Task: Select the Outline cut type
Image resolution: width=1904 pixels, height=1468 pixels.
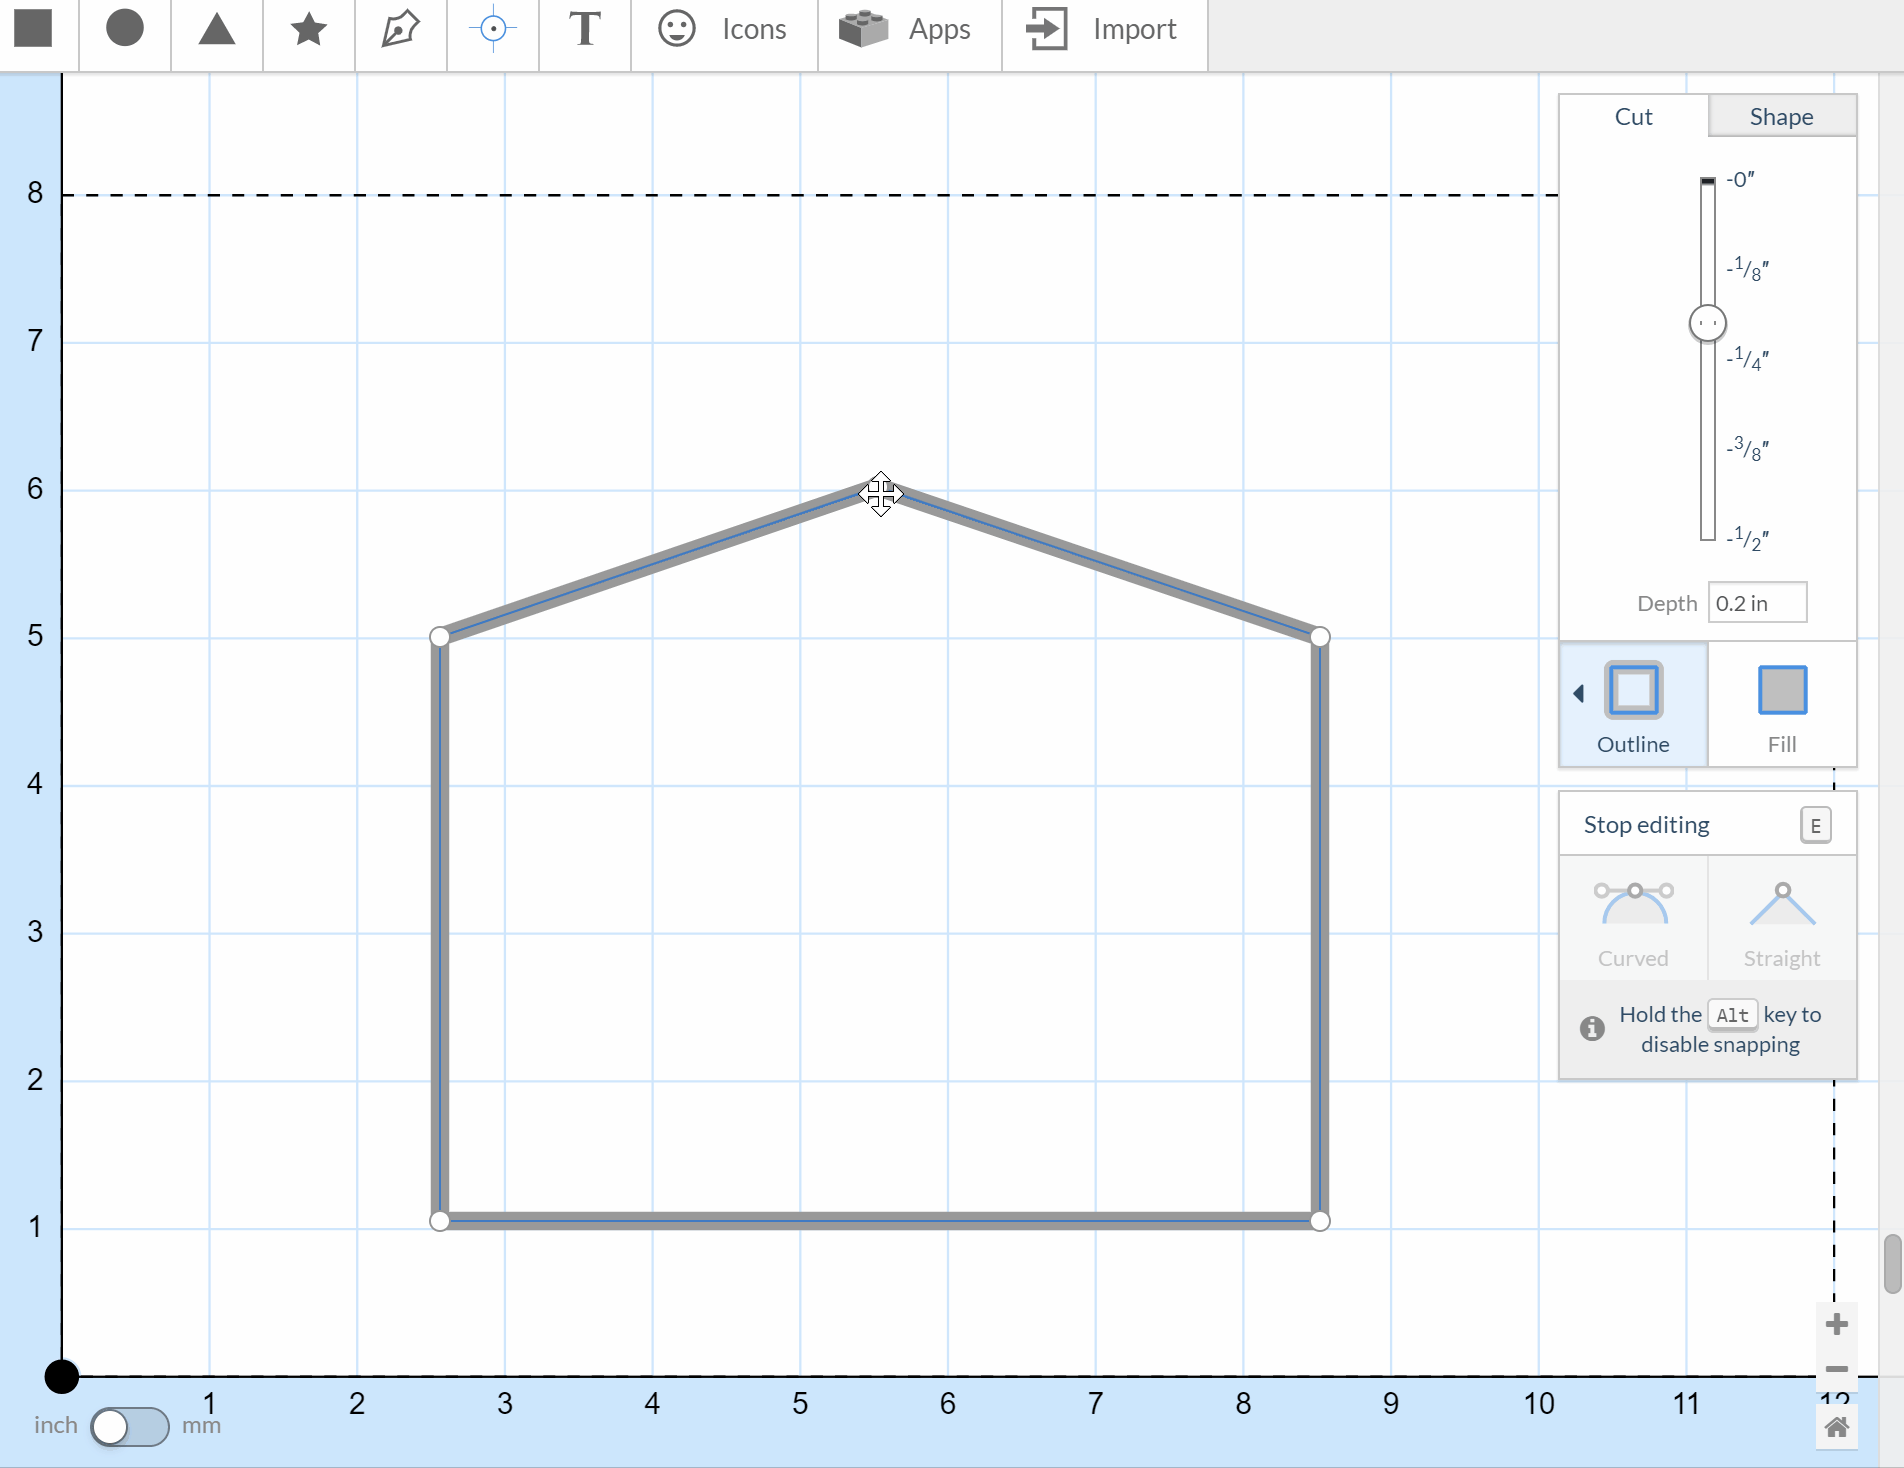Action: pyautogui.click(x=1634, y=706)
